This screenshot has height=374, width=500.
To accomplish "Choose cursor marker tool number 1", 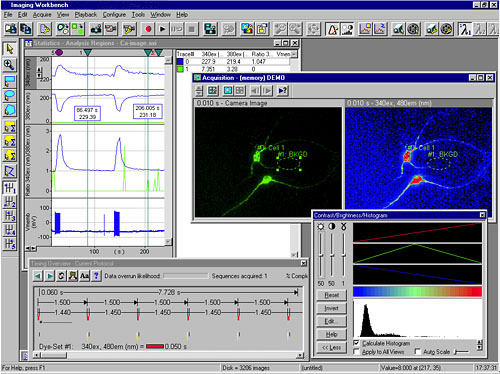I will click(x=10, y=188).
